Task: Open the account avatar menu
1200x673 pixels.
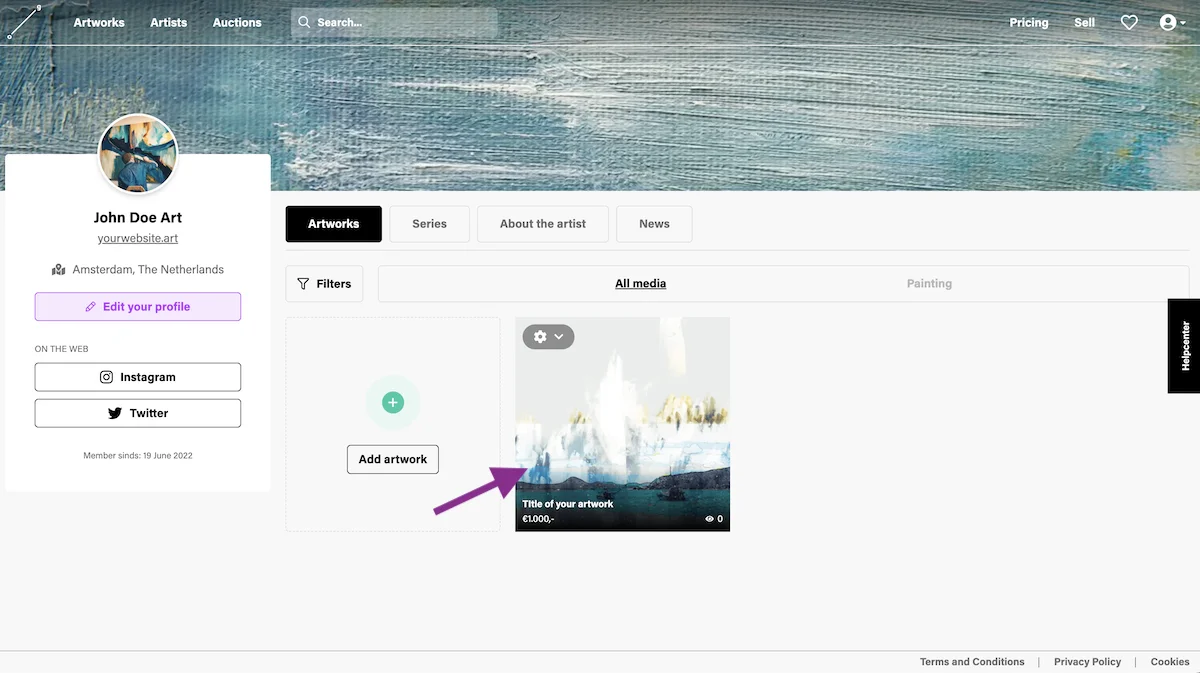Action: [1172, 22]
